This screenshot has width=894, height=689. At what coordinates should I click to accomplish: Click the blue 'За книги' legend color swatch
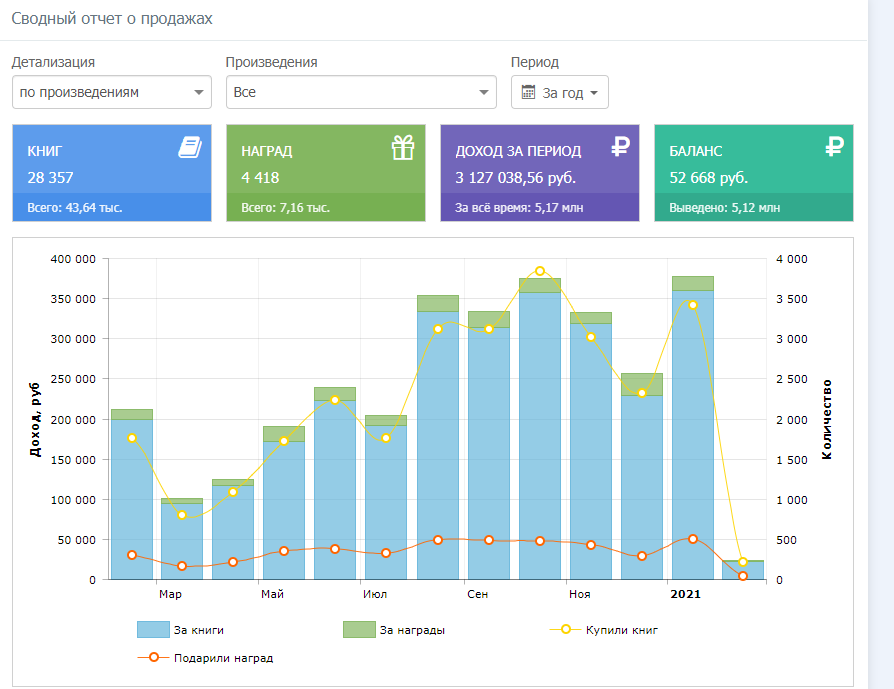click(153, 630)
